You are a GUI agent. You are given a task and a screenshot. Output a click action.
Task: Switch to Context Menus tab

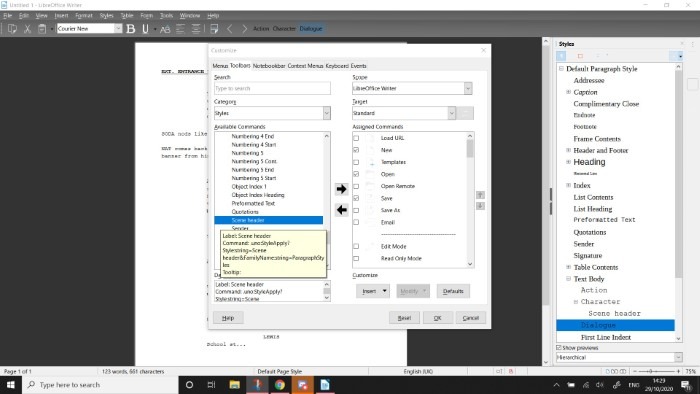click(x=305, y=66)
